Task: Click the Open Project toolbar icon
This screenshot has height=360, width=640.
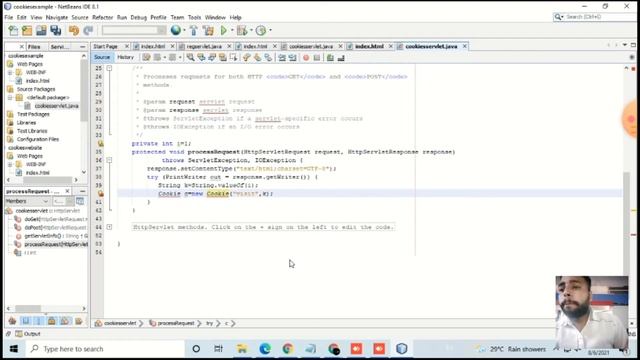Action: point(41,30)
